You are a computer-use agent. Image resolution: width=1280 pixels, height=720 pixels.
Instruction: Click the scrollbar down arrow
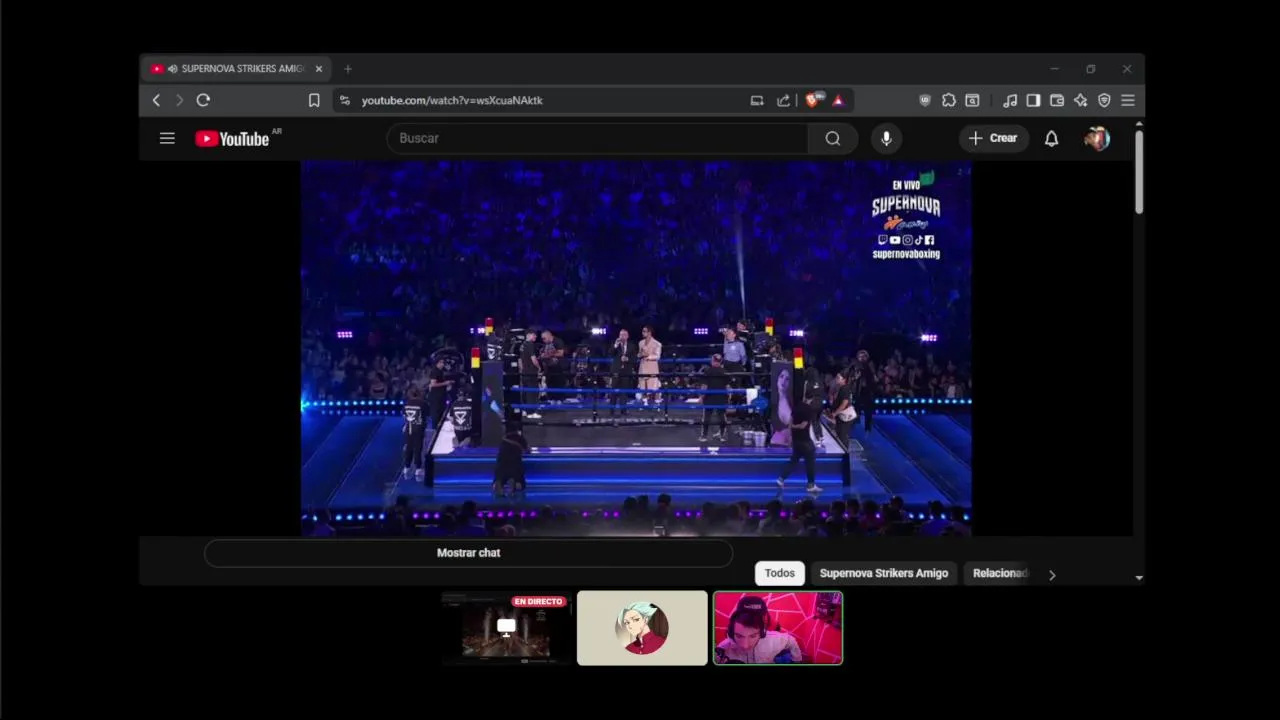[x=1139, y=577]
